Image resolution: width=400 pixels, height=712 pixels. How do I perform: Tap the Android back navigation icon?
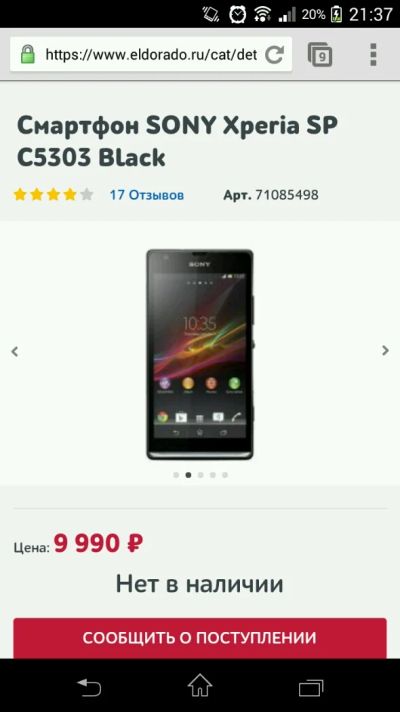click(89, 686)
